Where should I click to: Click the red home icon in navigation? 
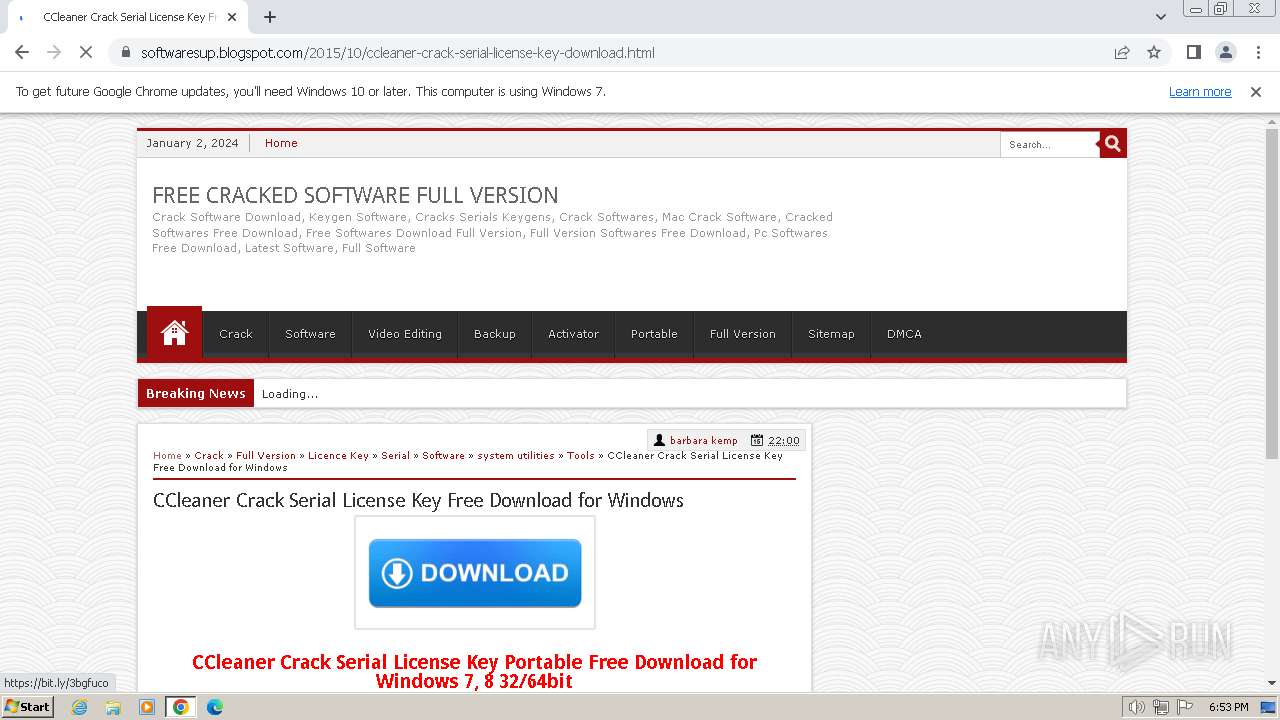point(174,333)
